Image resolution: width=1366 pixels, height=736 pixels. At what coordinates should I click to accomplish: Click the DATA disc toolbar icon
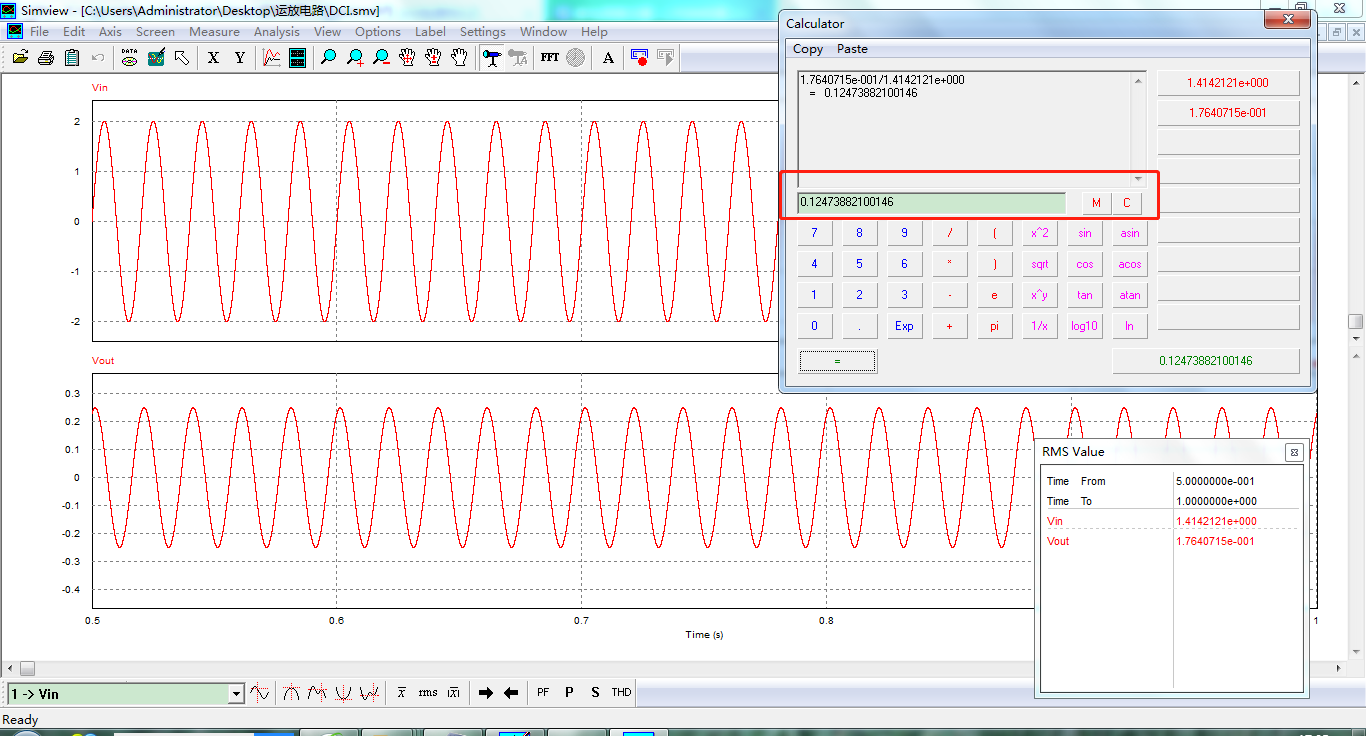tap(129, 58)
